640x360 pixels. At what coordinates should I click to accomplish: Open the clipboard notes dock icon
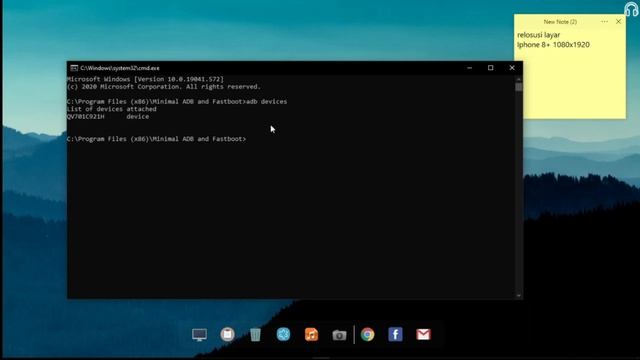coord(227,334)
